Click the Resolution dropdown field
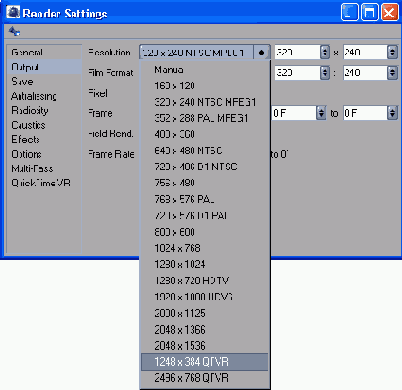 (196, 52)
